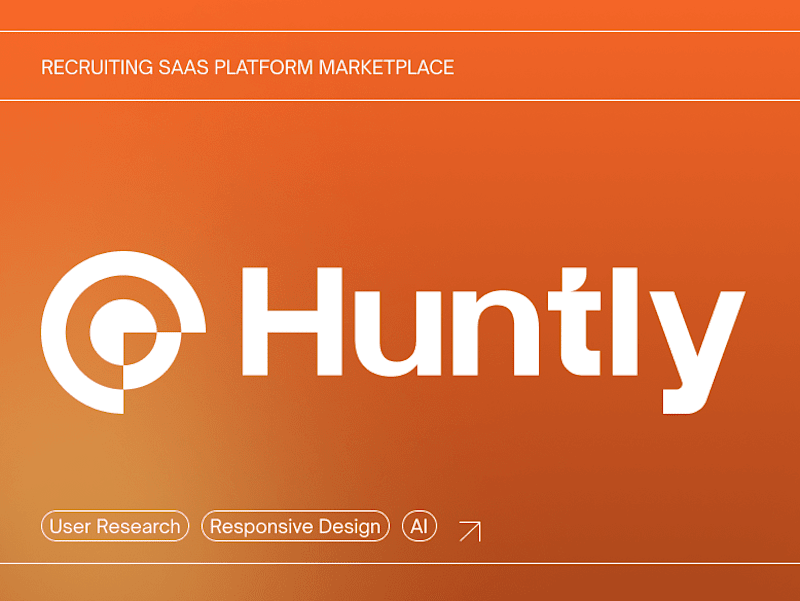The width and height of the screenshot is (800, 601).
Task: Select the Responsive Design tag
Action: tap(295, 526)
